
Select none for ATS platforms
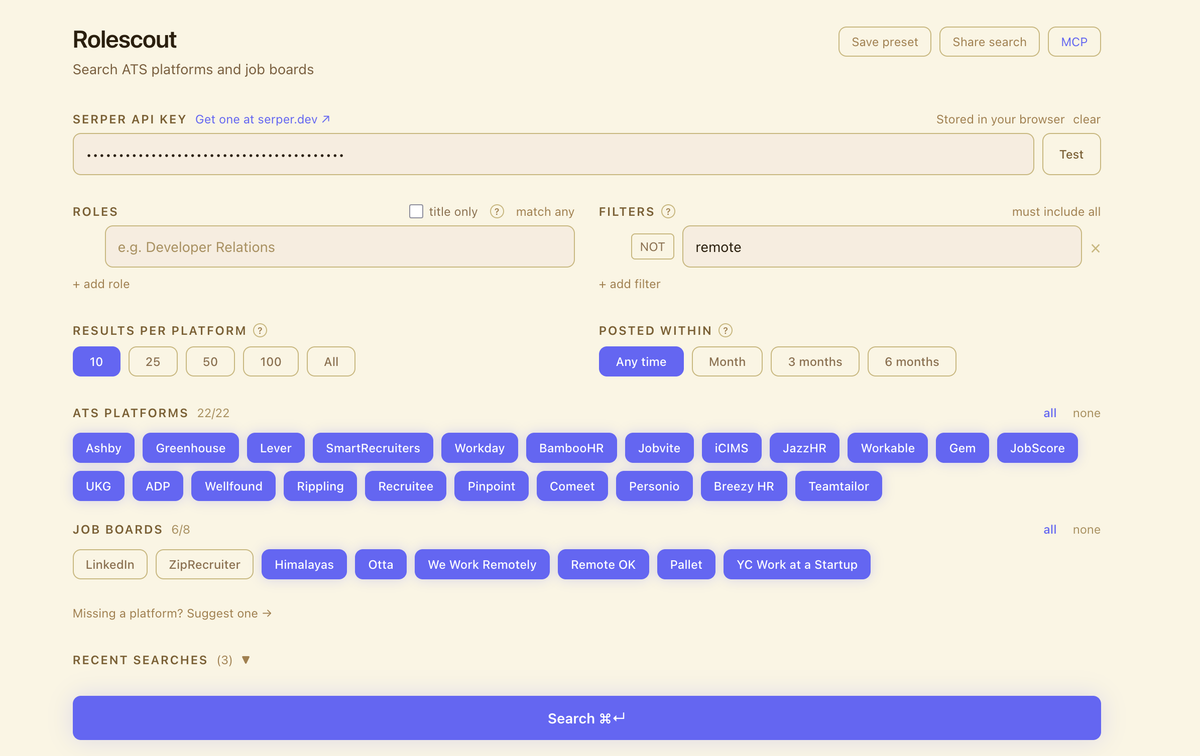(1086, 413)
